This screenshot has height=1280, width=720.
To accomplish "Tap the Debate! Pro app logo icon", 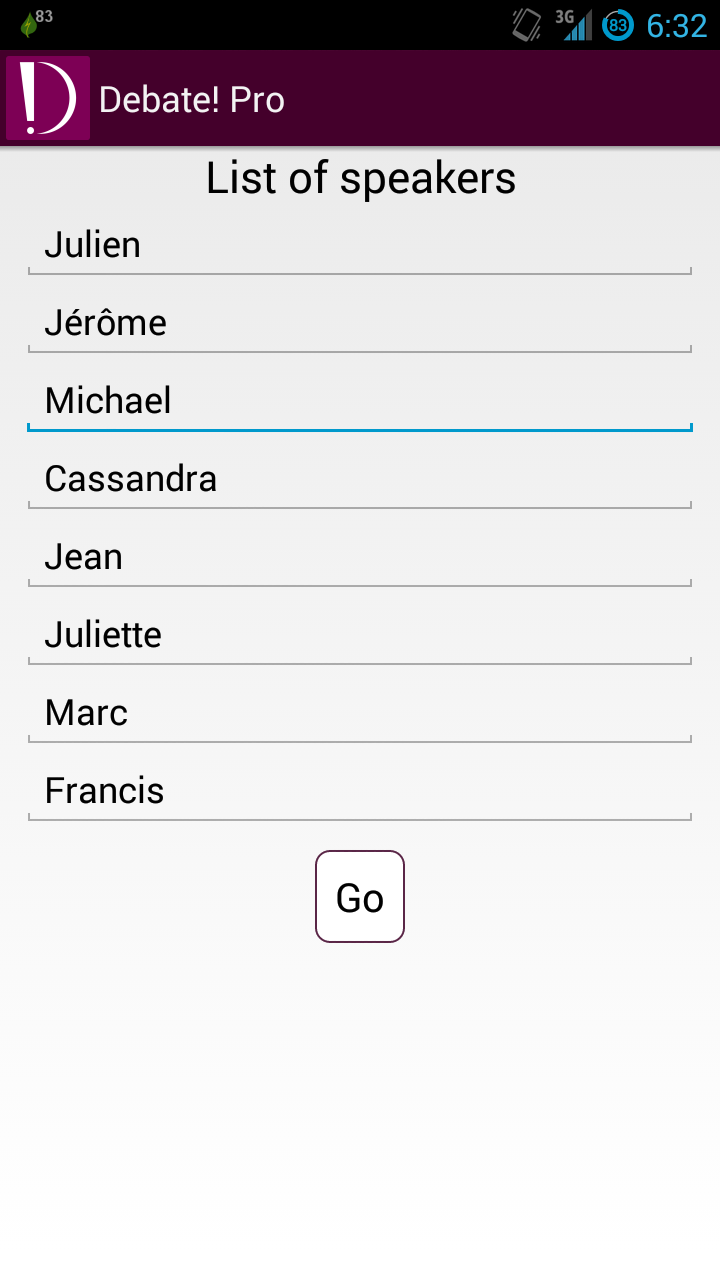I will click(x=48, y=98).
